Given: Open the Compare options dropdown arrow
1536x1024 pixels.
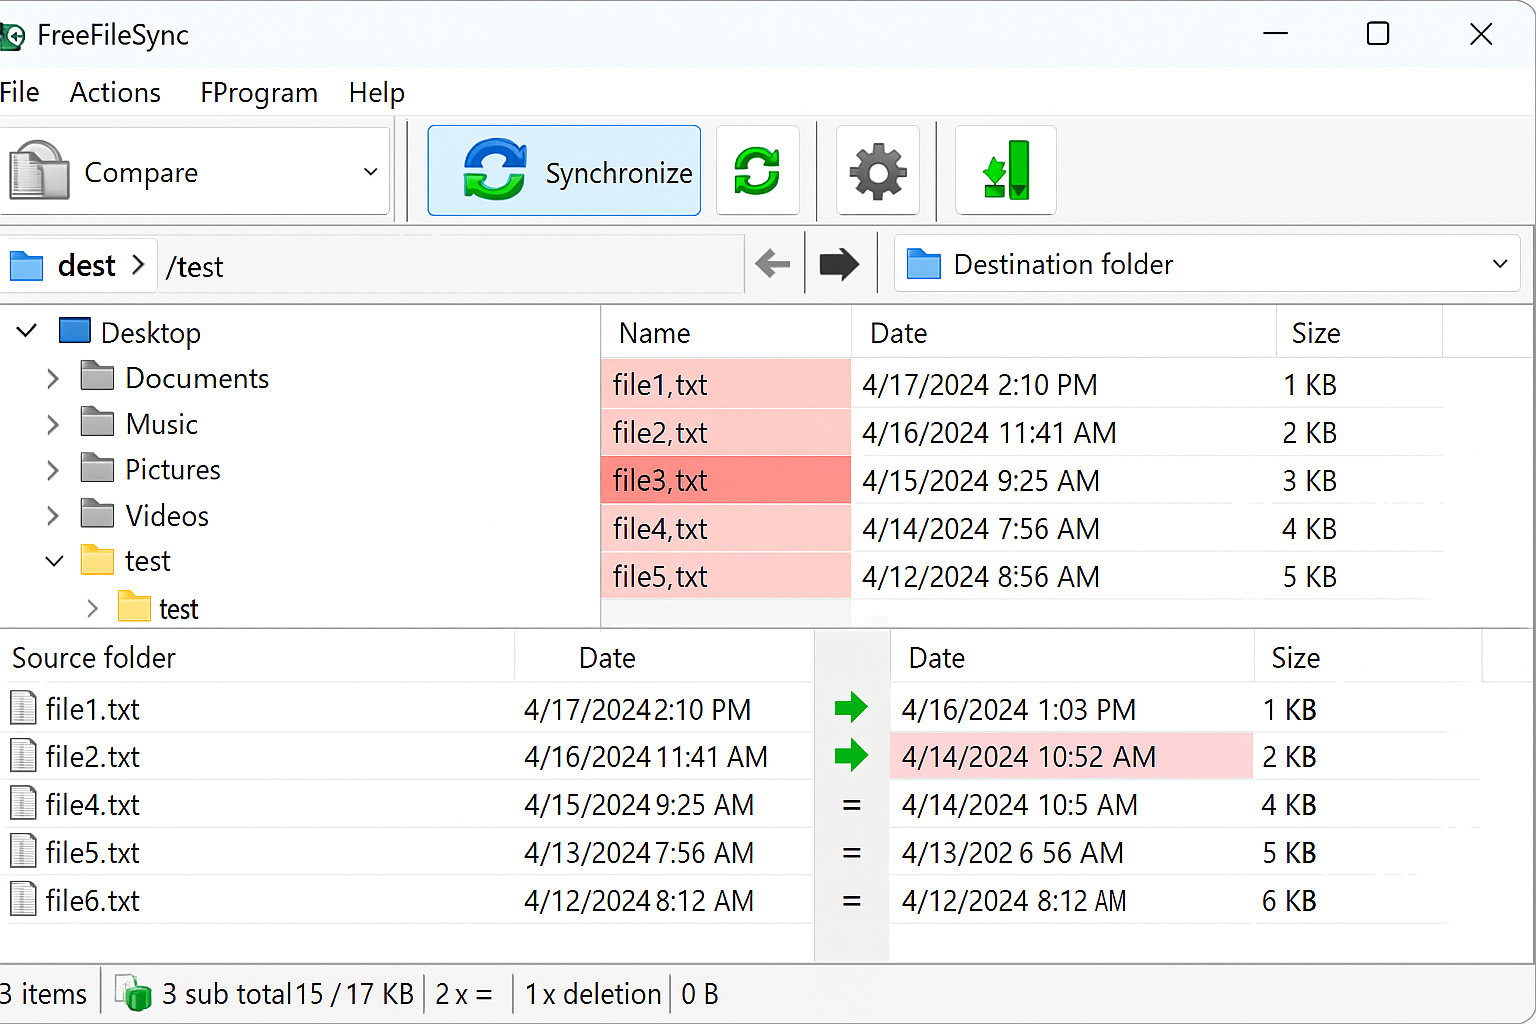Looking at the screenshot, I should (369, 171).
